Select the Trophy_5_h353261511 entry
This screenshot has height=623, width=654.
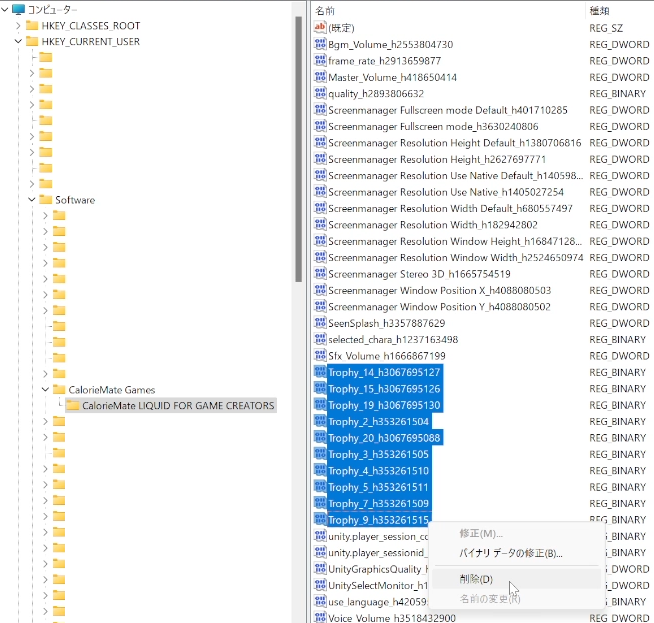[378, 487]
